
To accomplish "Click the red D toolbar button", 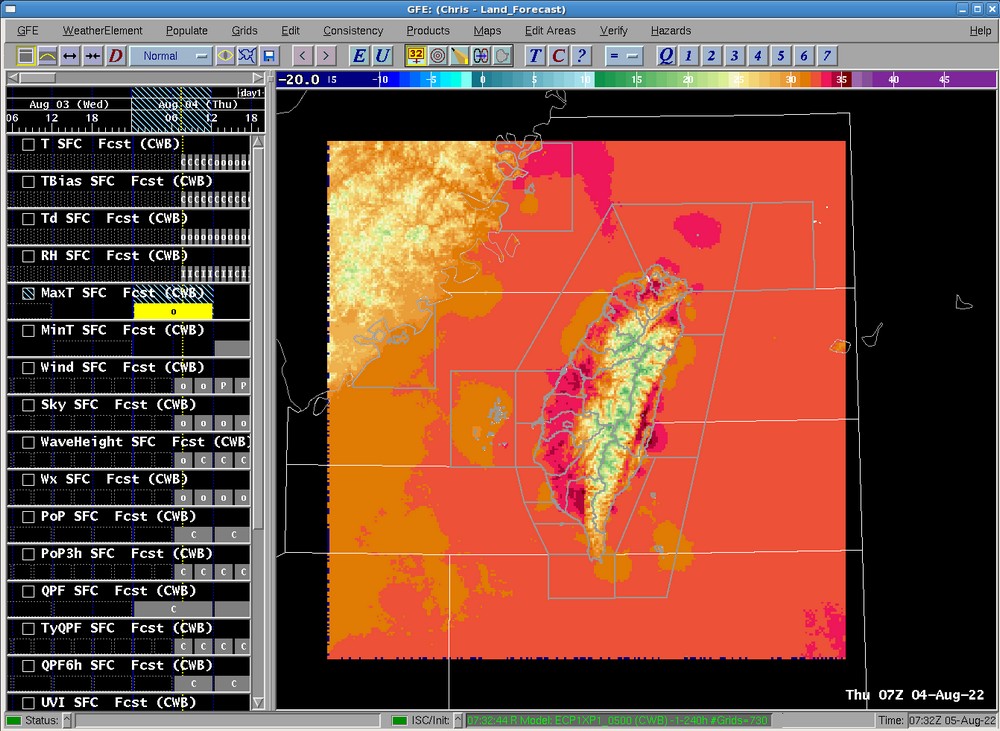I will click(115, 56).
